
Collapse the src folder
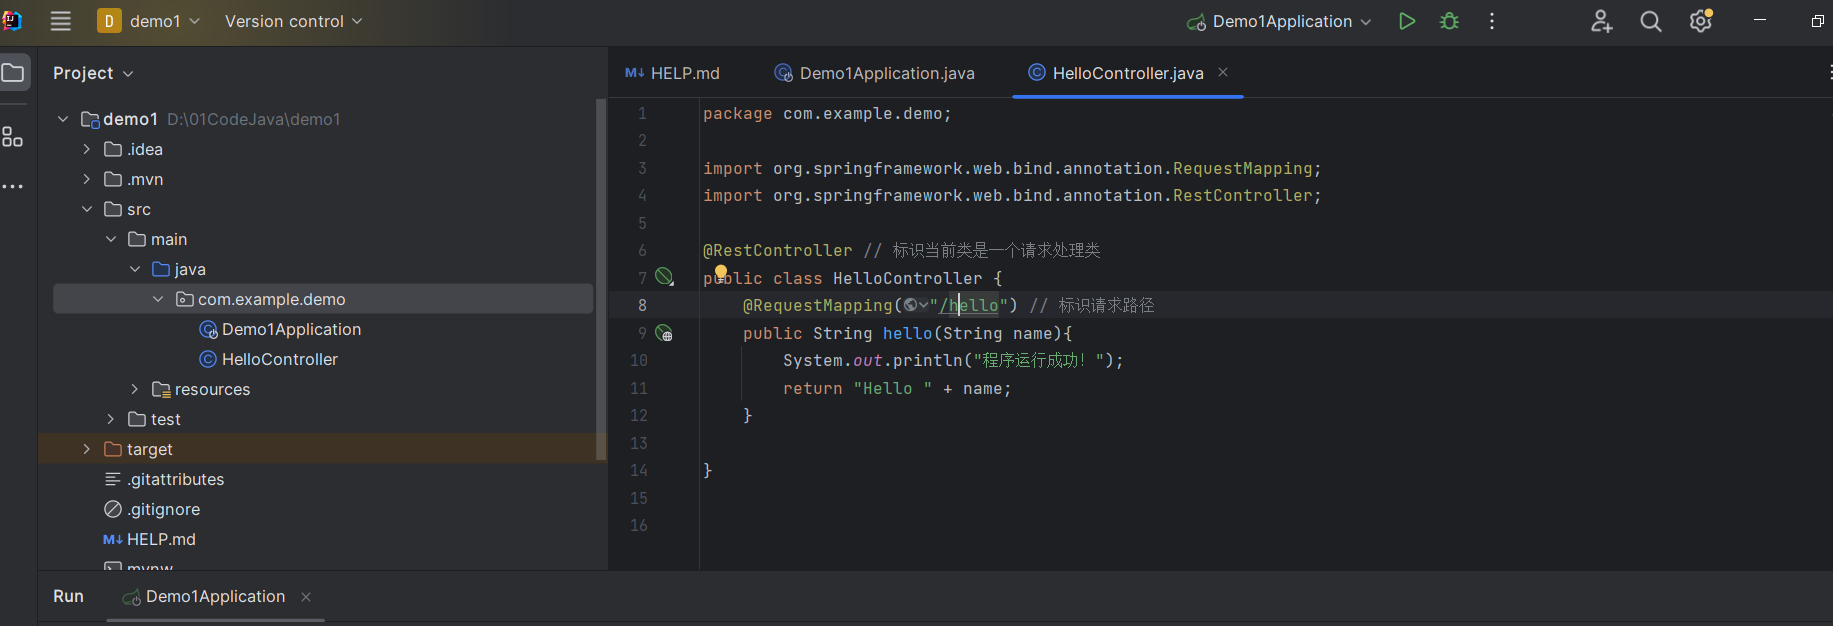(87, 209)
